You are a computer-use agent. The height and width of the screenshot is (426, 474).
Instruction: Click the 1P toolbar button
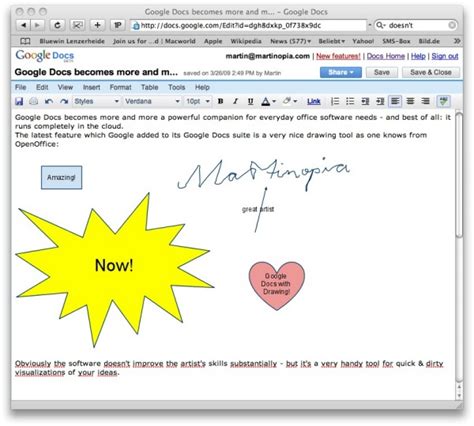[x=118, y=25]
